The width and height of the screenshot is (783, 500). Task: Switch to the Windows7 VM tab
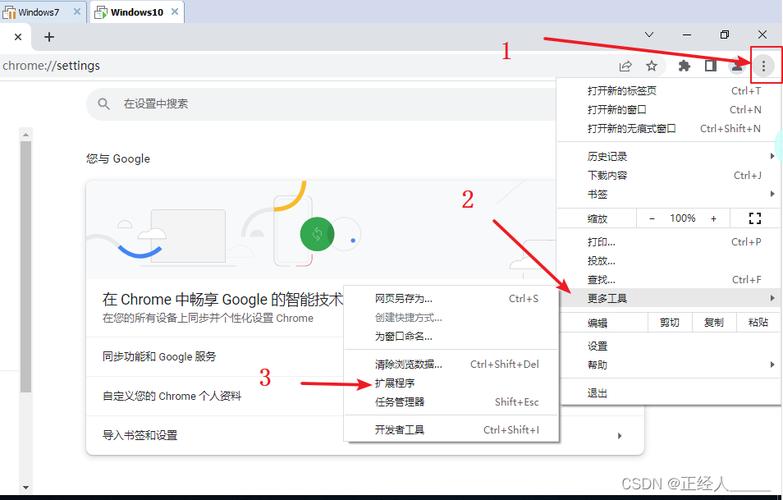pos(38,12)
